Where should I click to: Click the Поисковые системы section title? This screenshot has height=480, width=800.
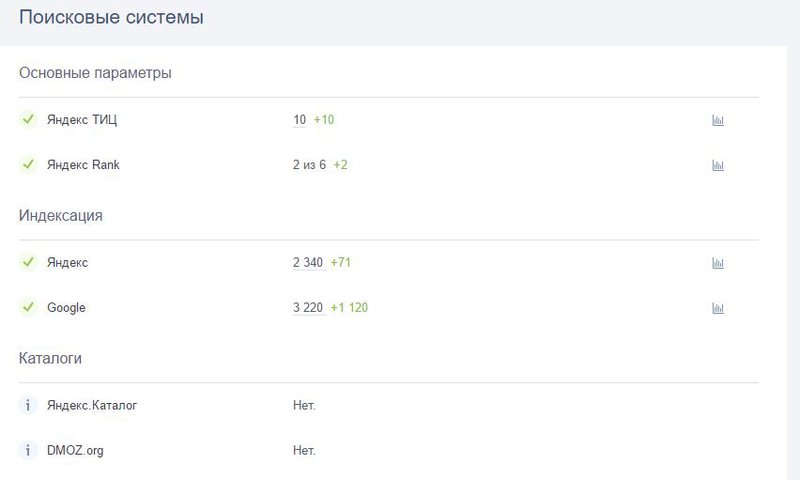point(111,18)
